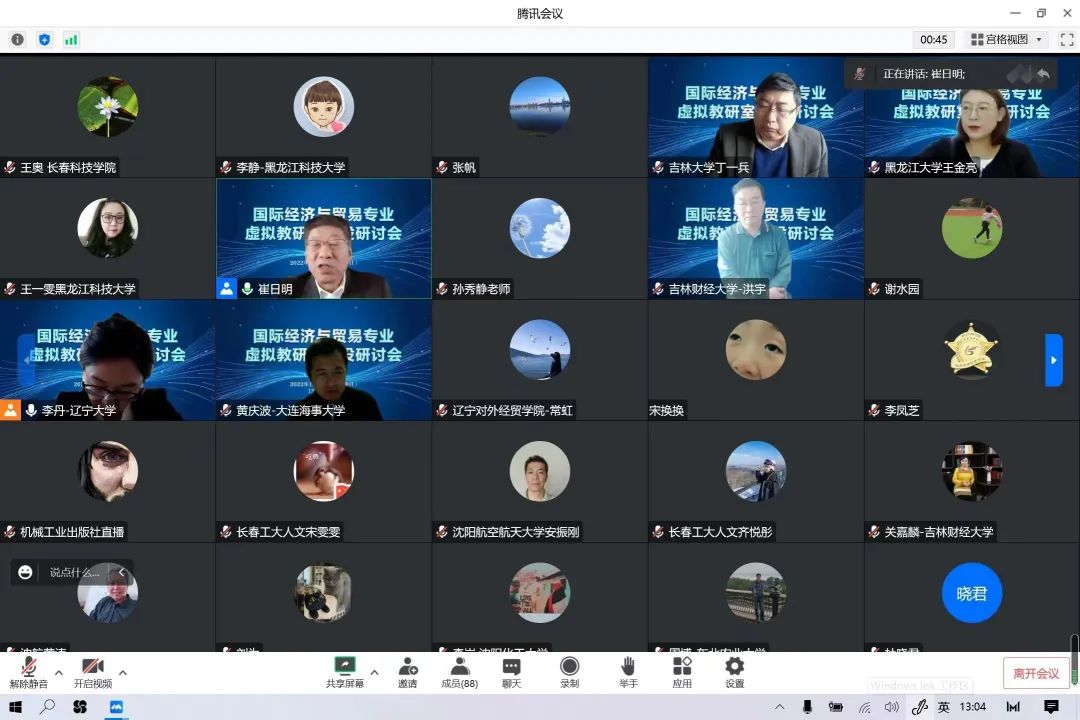Click the 说点什么 chat input box
Viewport: 1080px width, 720px height.
tap(76, 572)
